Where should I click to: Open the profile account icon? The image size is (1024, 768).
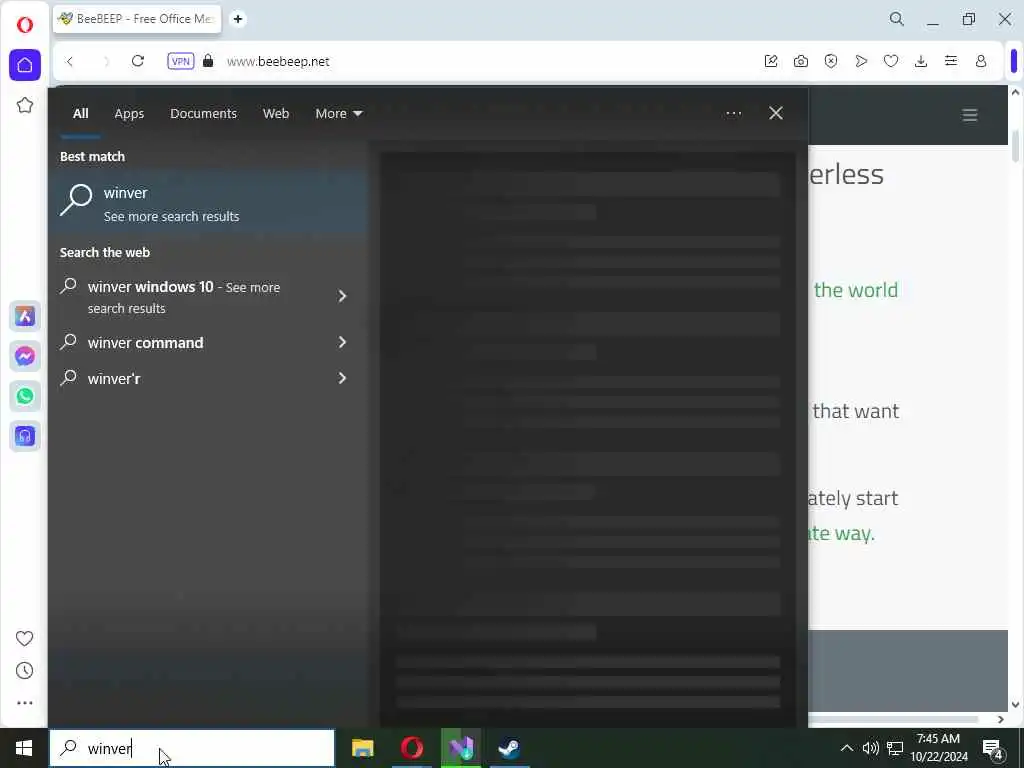981,61
